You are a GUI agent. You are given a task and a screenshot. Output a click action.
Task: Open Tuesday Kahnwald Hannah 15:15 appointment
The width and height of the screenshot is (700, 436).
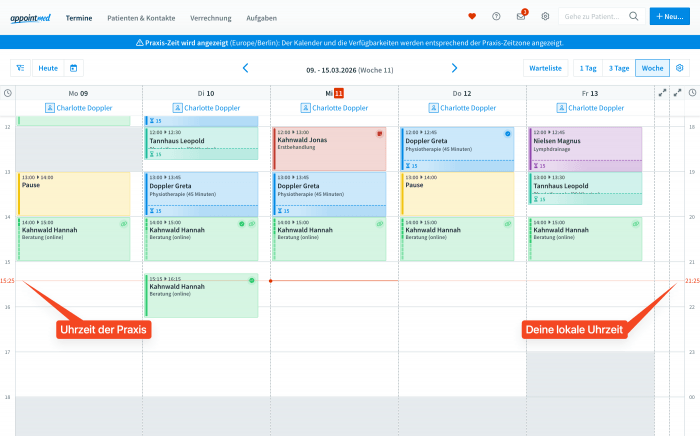pos(201,295)
